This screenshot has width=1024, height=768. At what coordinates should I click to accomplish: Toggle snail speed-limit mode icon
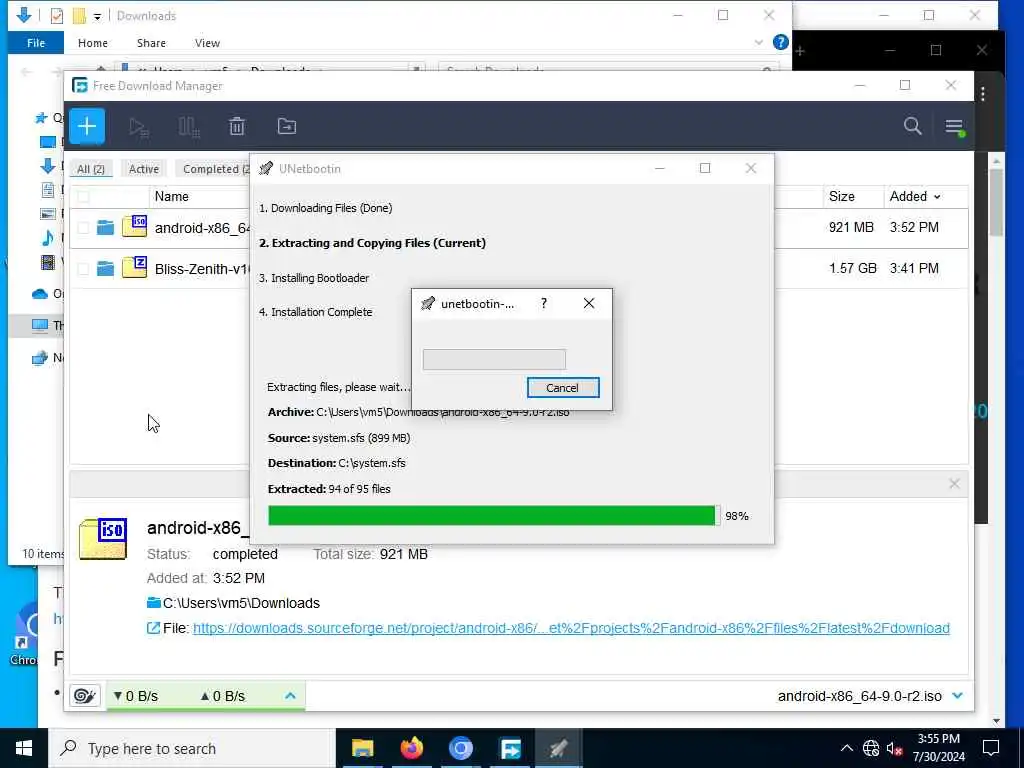85,696
